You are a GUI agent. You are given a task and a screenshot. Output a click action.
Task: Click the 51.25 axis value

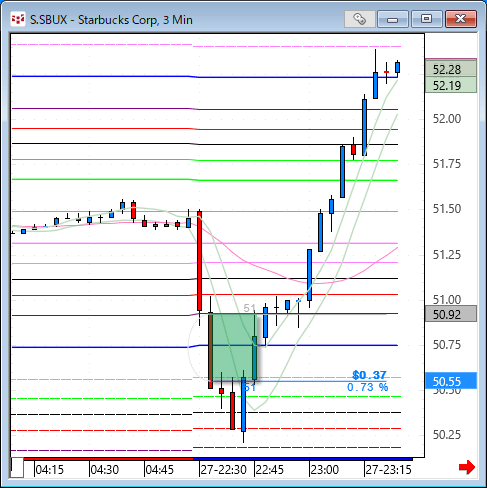[447, 255]
